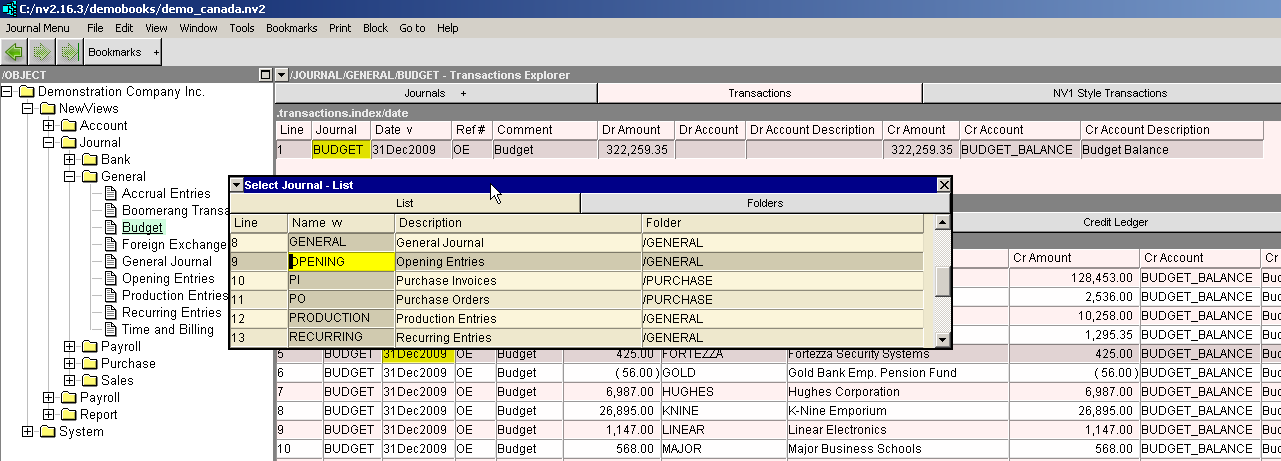Switch to the Folders tab
1281x461 pixels.
click(764, 203)
